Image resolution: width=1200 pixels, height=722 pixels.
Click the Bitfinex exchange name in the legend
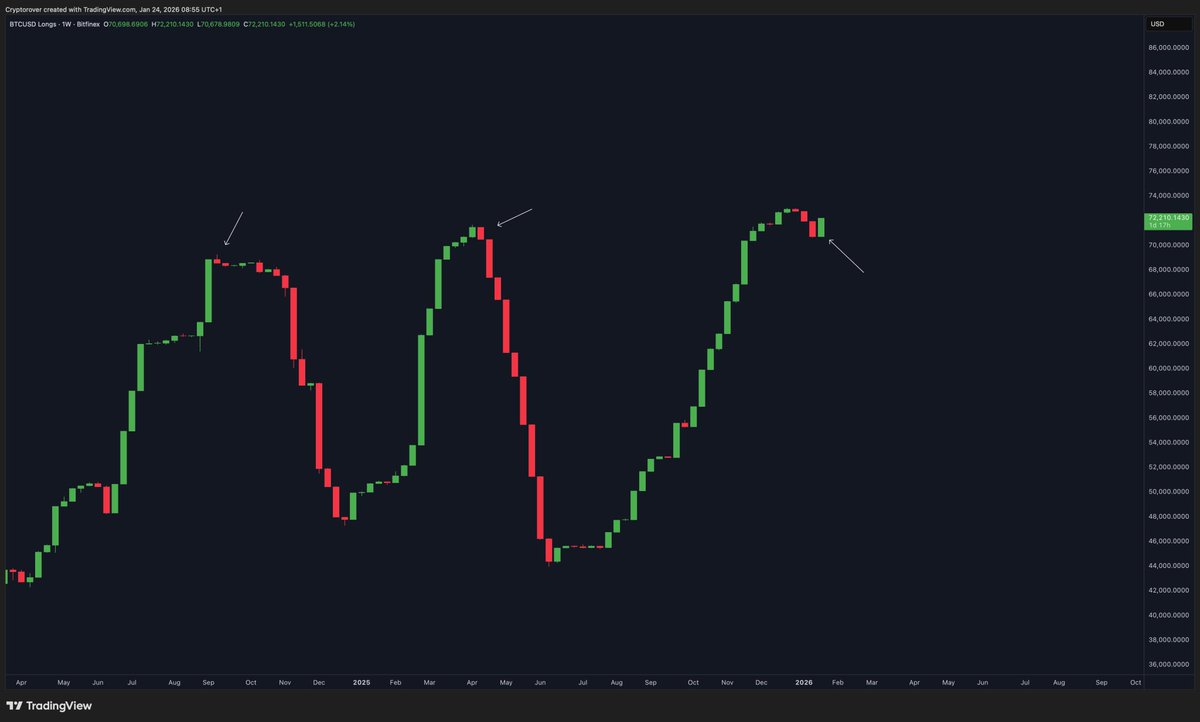(87, 24)
